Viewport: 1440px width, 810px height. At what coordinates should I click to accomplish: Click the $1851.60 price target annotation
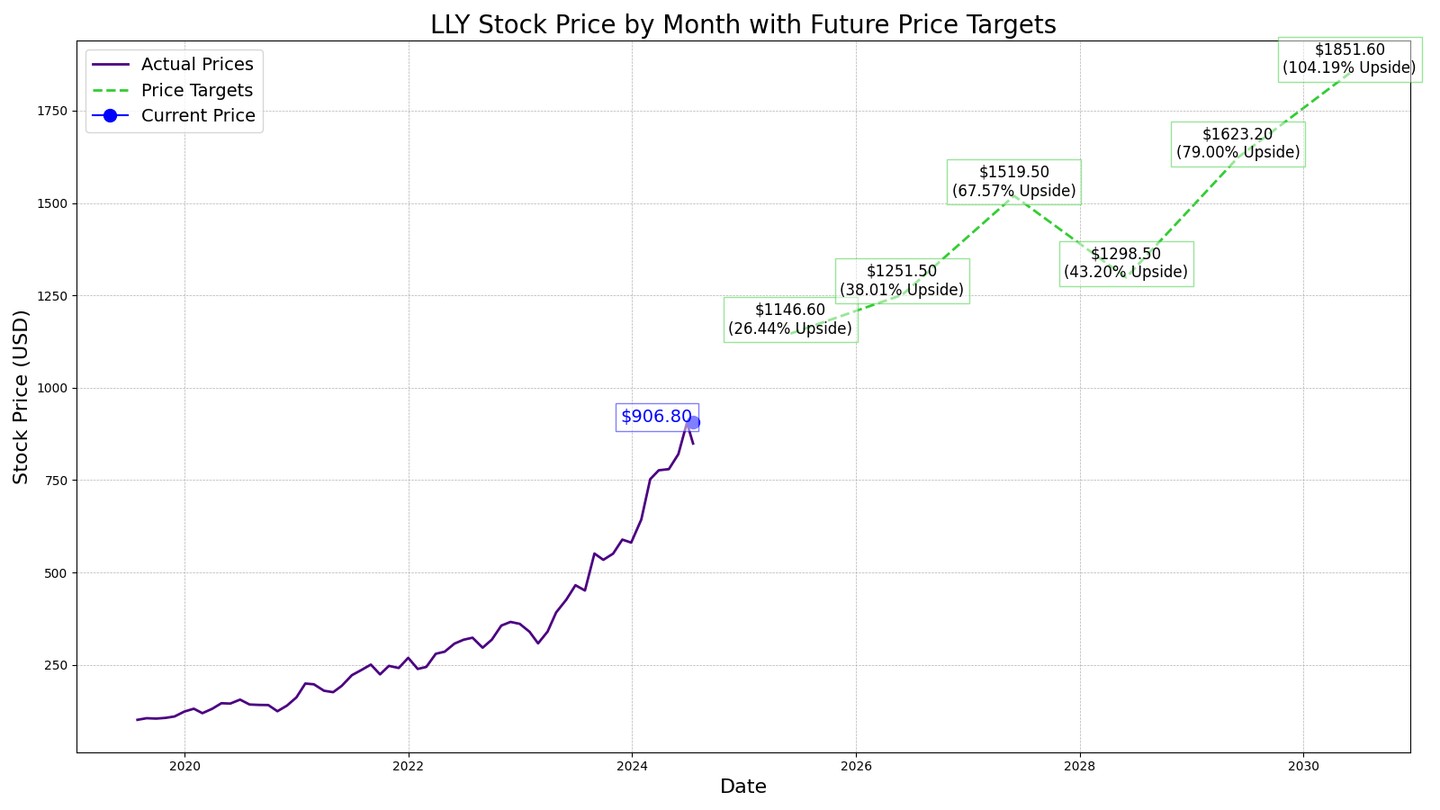(x=1349, y=59)
